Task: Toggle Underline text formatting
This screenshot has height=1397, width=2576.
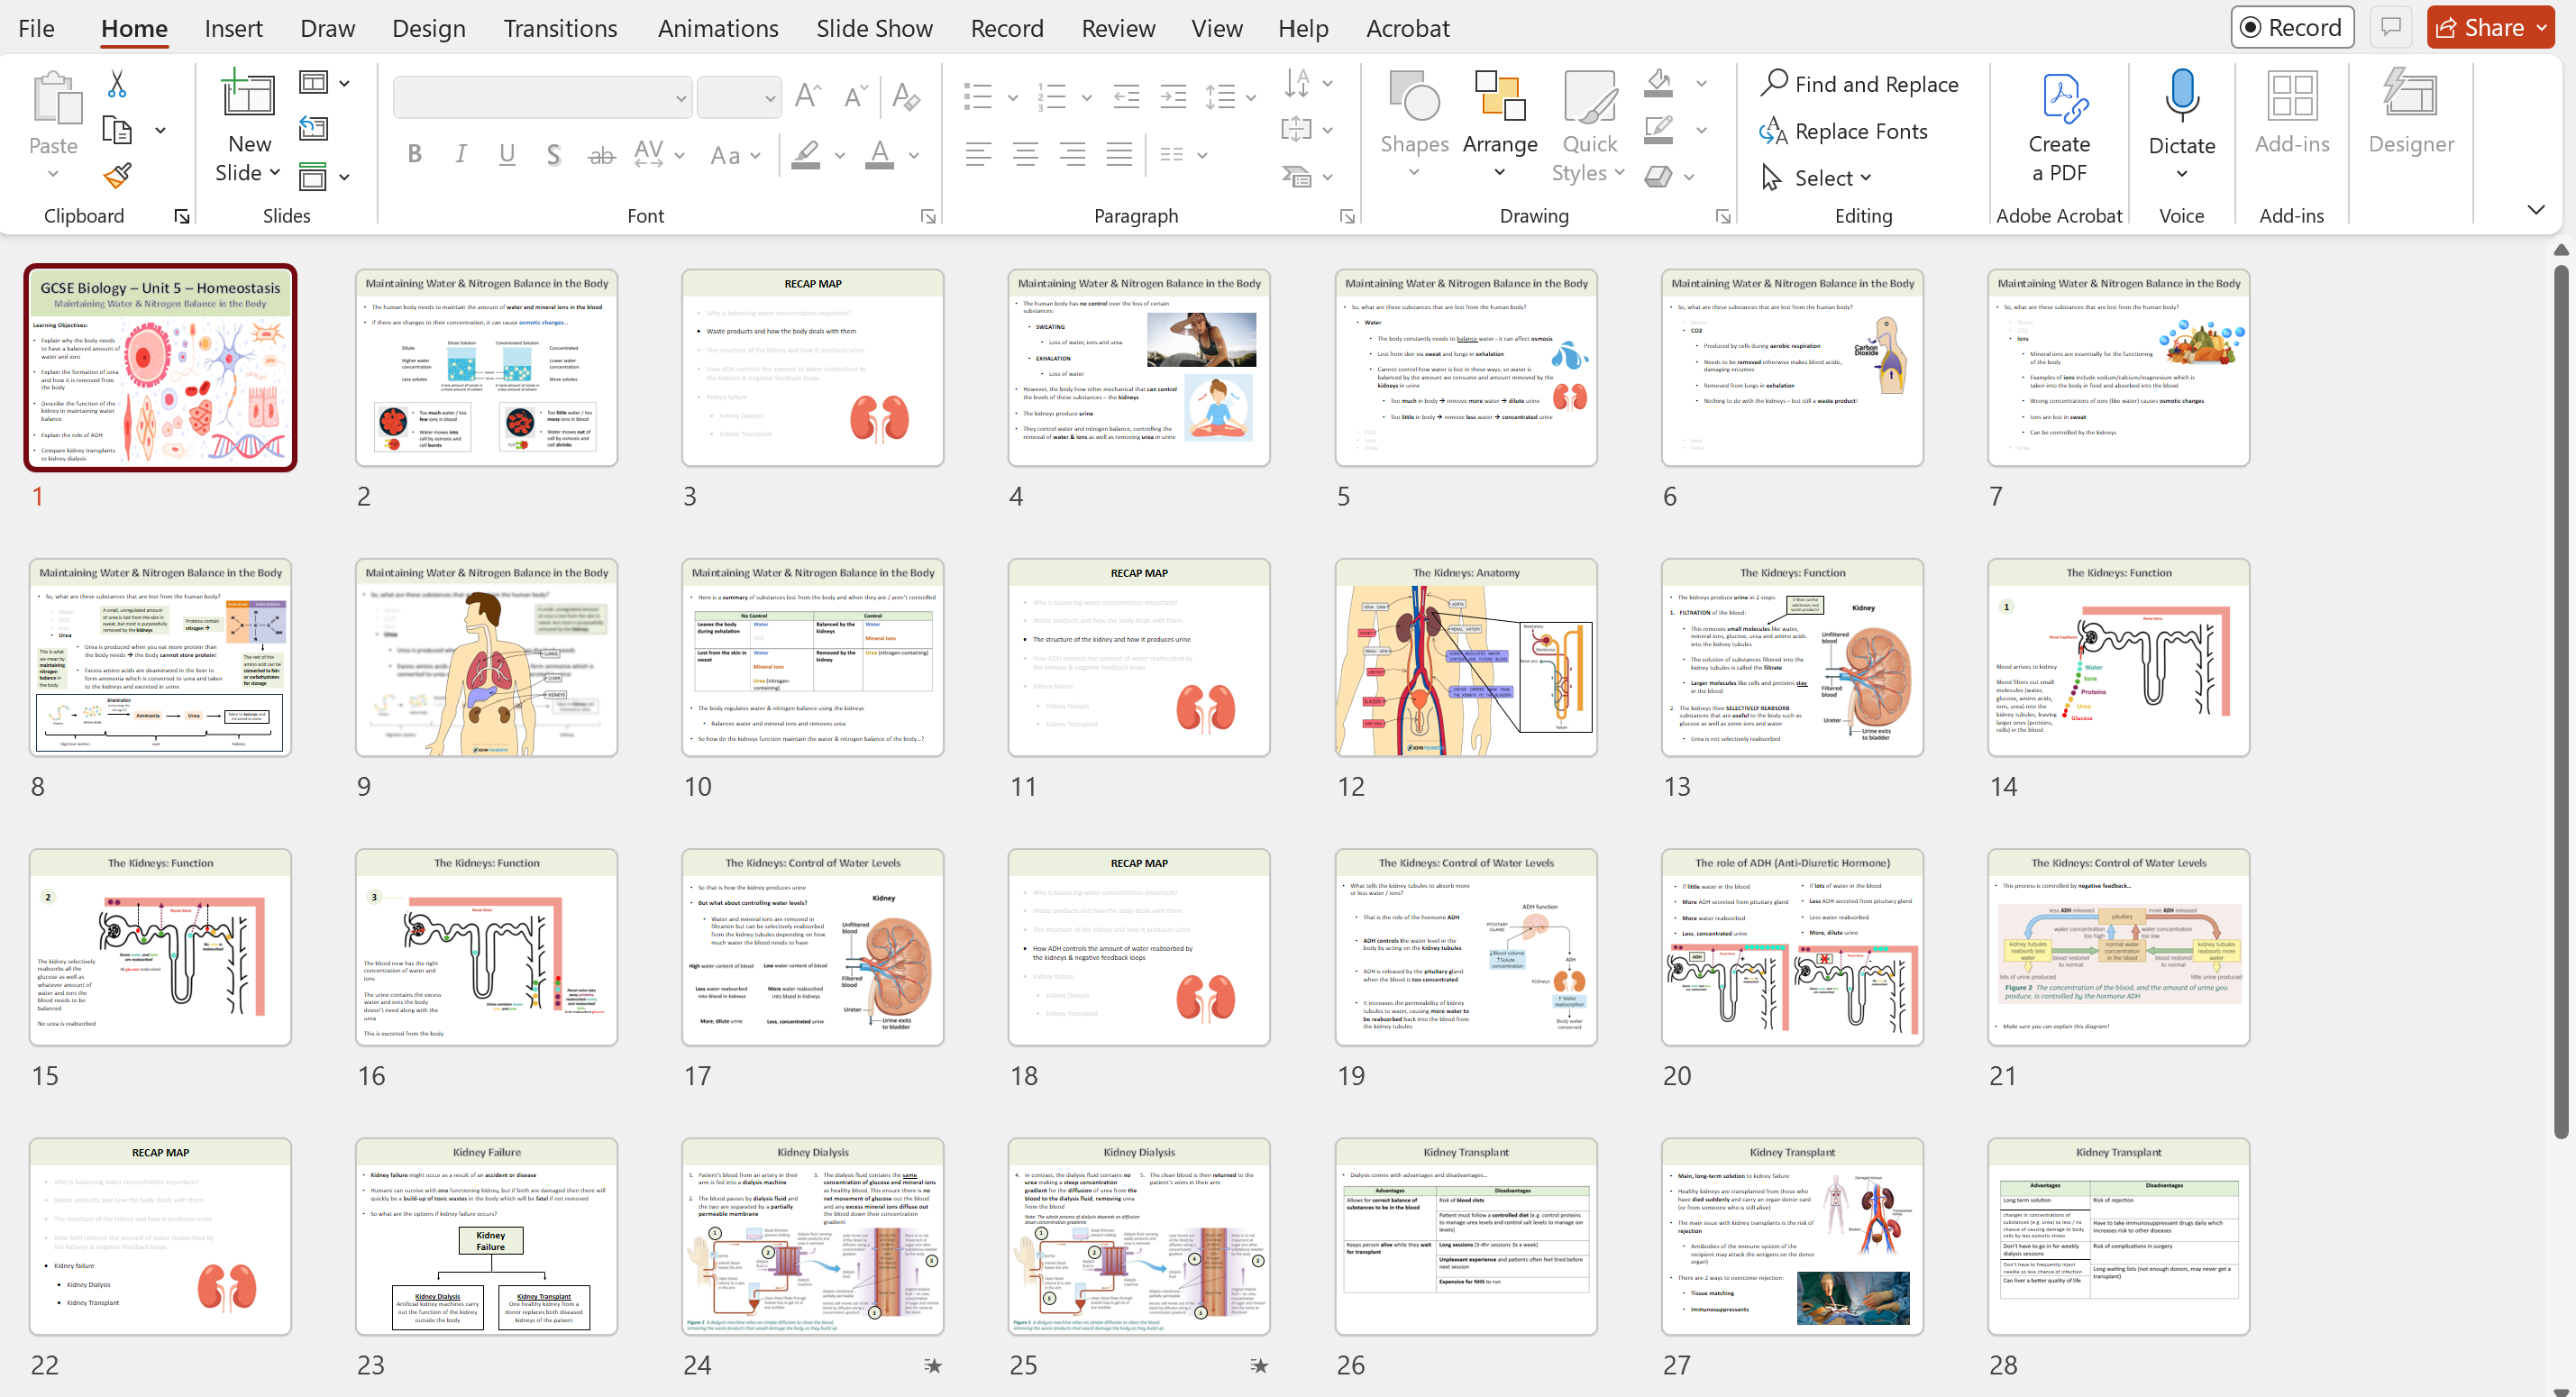Action: [507, 154]
